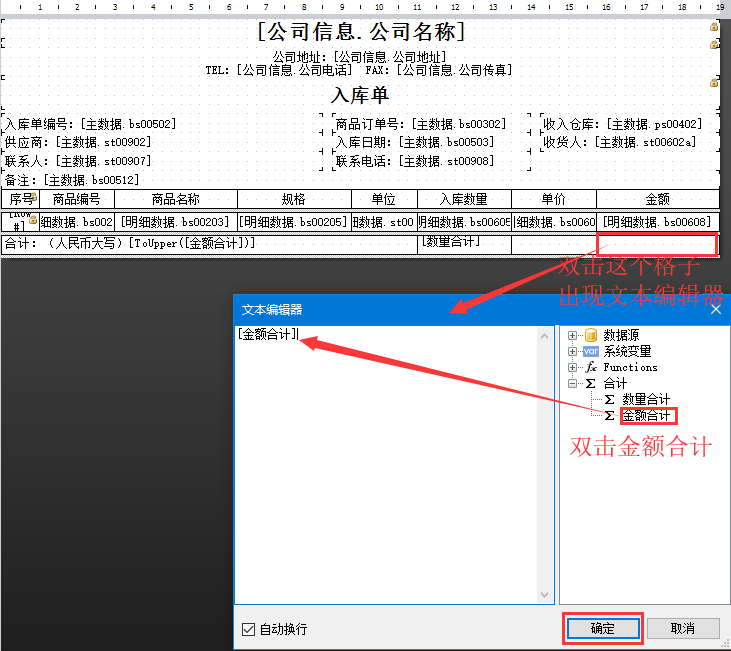This screenshot has height=651, width=731.
Task: Click inside the text area containing [金额合计]
Action: [x=390, y=460]
